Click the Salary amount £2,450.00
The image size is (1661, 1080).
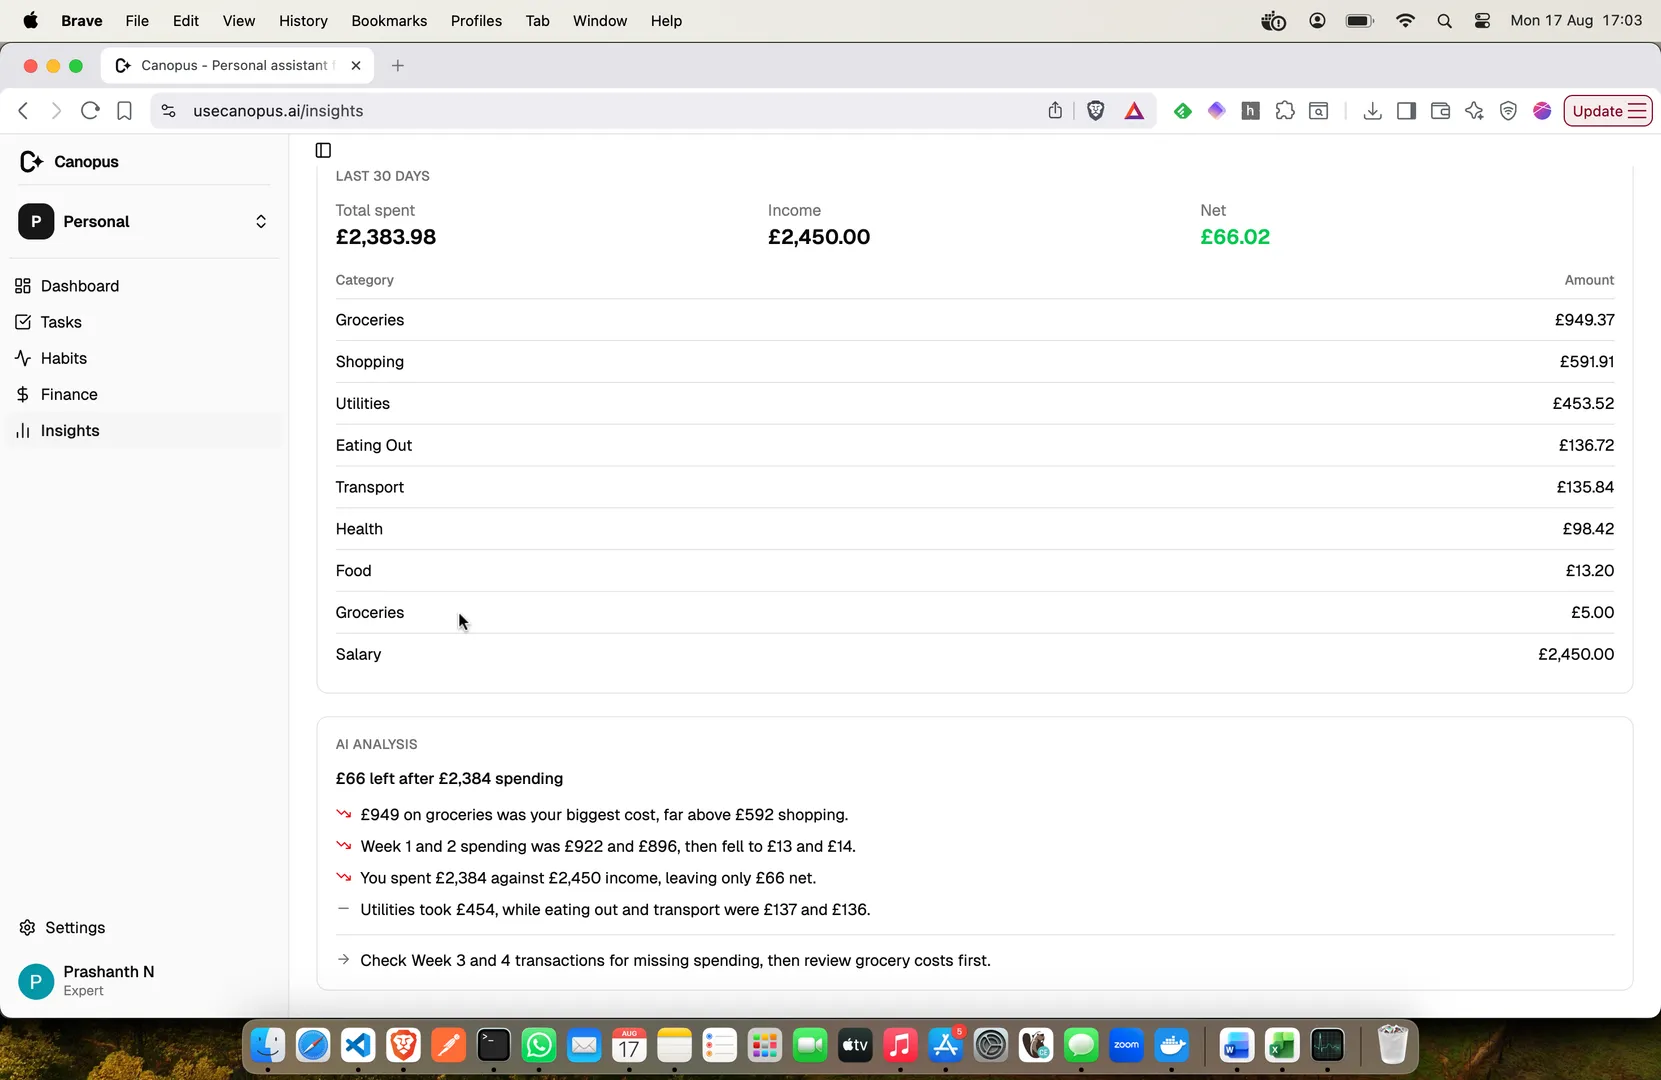[1576, 654]
